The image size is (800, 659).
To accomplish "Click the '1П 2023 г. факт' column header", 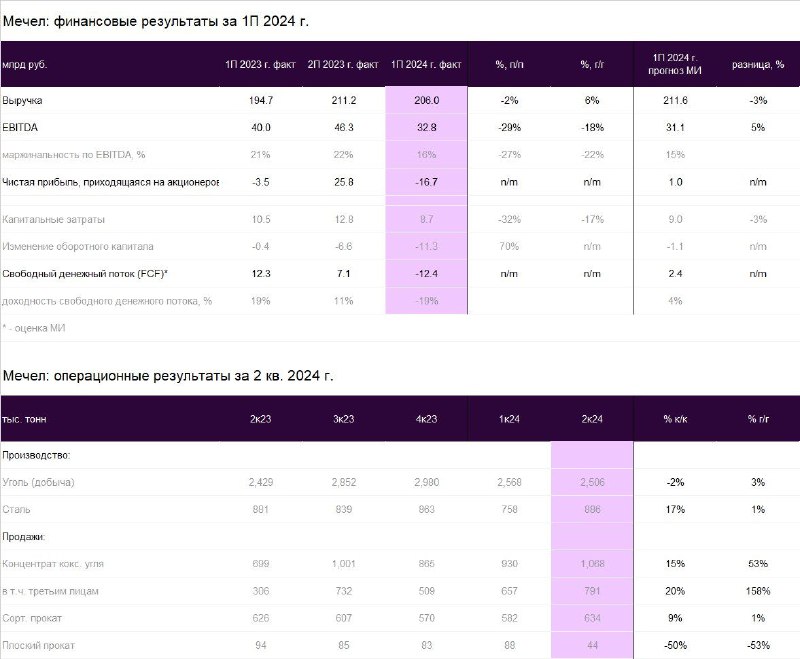I will click(260, 65).
